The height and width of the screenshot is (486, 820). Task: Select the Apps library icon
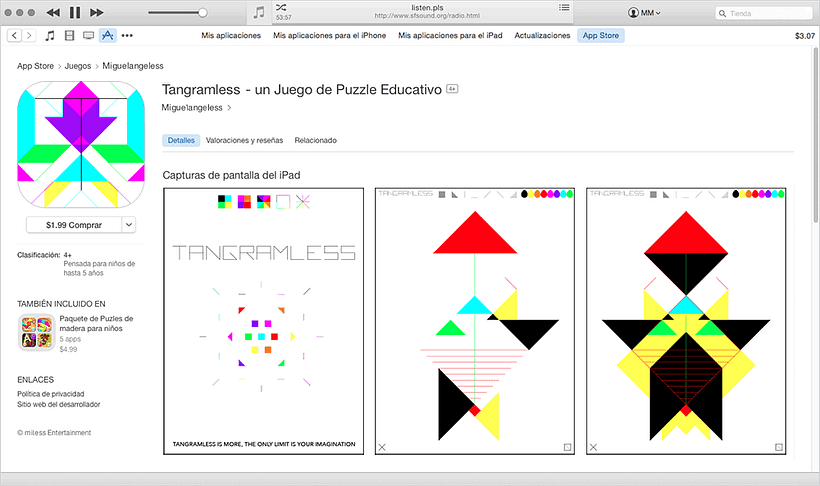[x=107, y=35]
